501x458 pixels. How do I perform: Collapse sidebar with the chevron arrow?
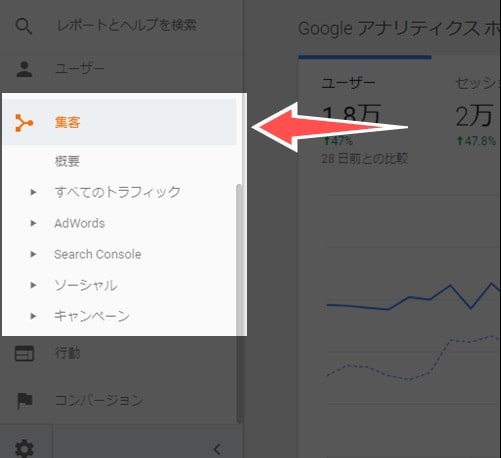217,449
